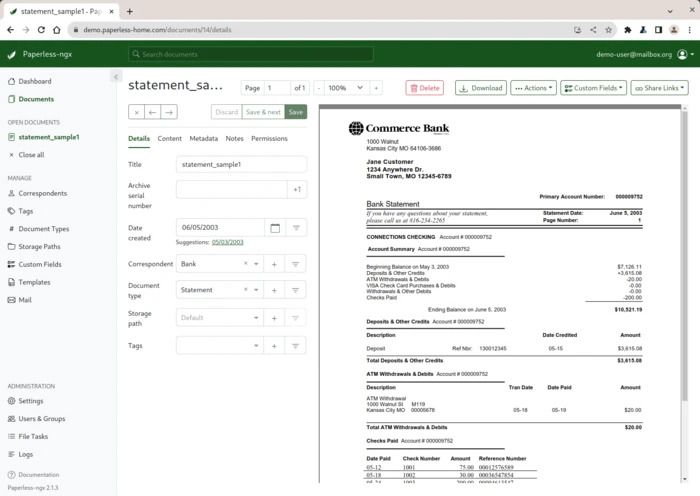
Task: Switch to the Details tab
Action: coord(139,139)
